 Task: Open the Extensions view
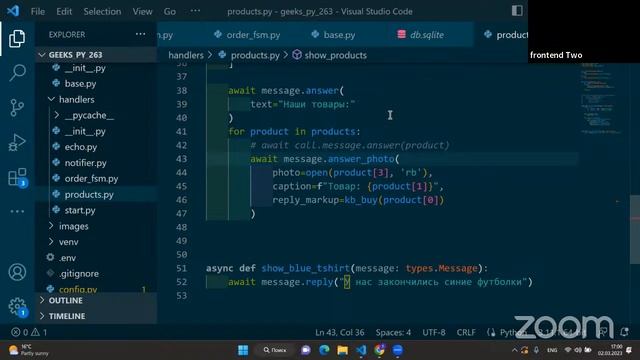click(x=18, y=178)
